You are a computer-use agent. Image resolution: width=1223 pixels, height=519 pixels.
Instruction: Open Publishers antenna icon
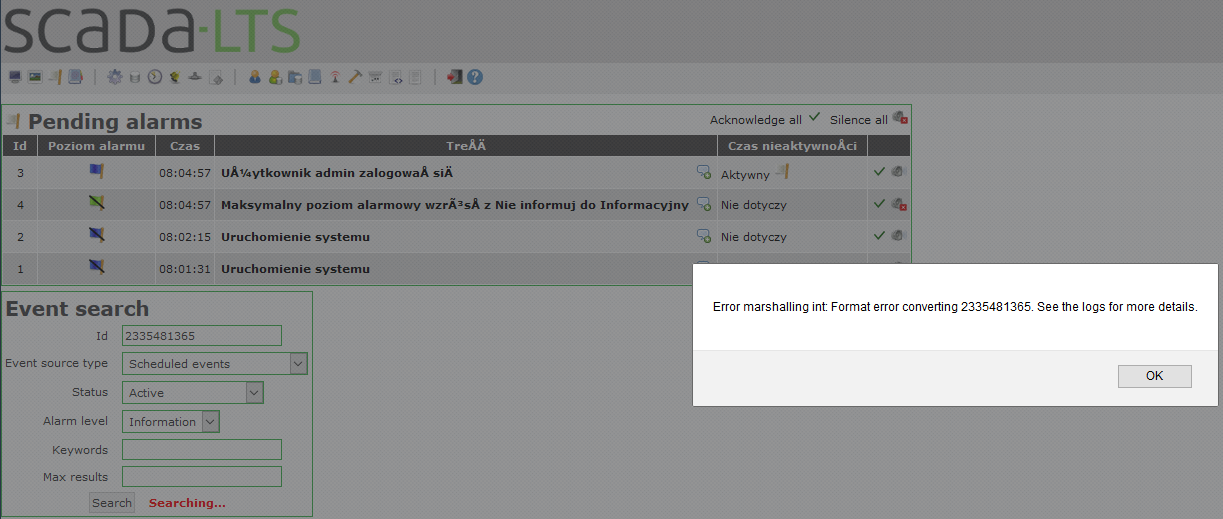(335, 77)
